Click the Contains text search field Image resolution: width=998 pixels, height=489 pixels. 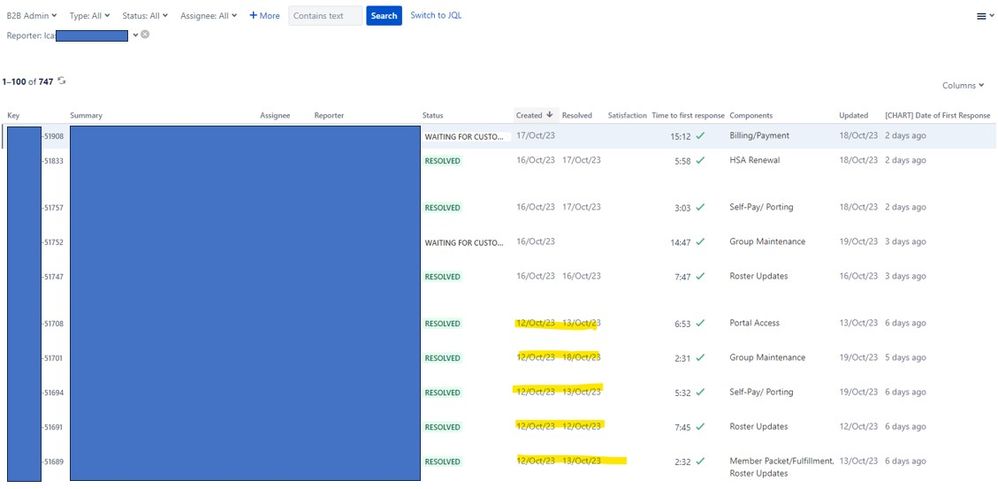[x=325, y=16]
